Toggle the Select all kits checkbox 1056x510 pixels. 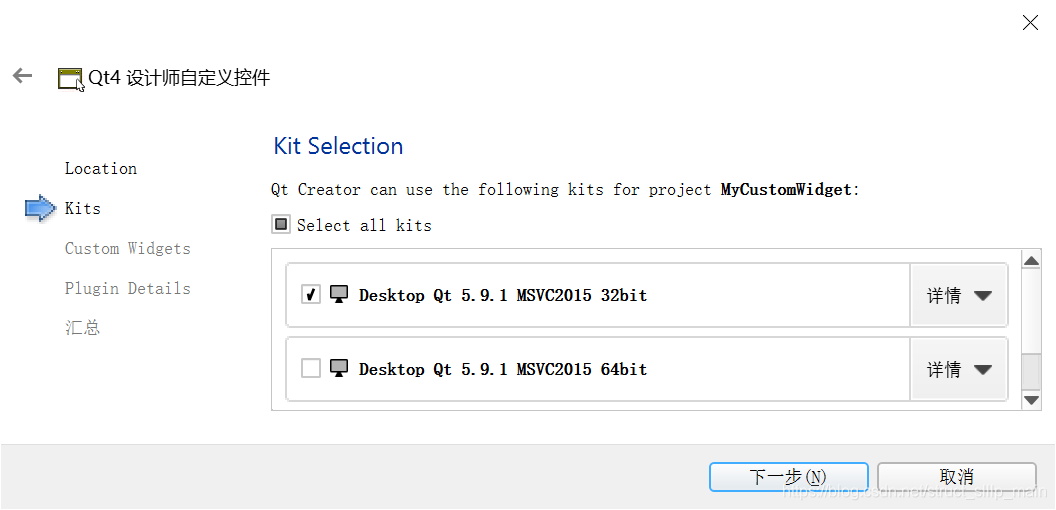pos(281,225)
